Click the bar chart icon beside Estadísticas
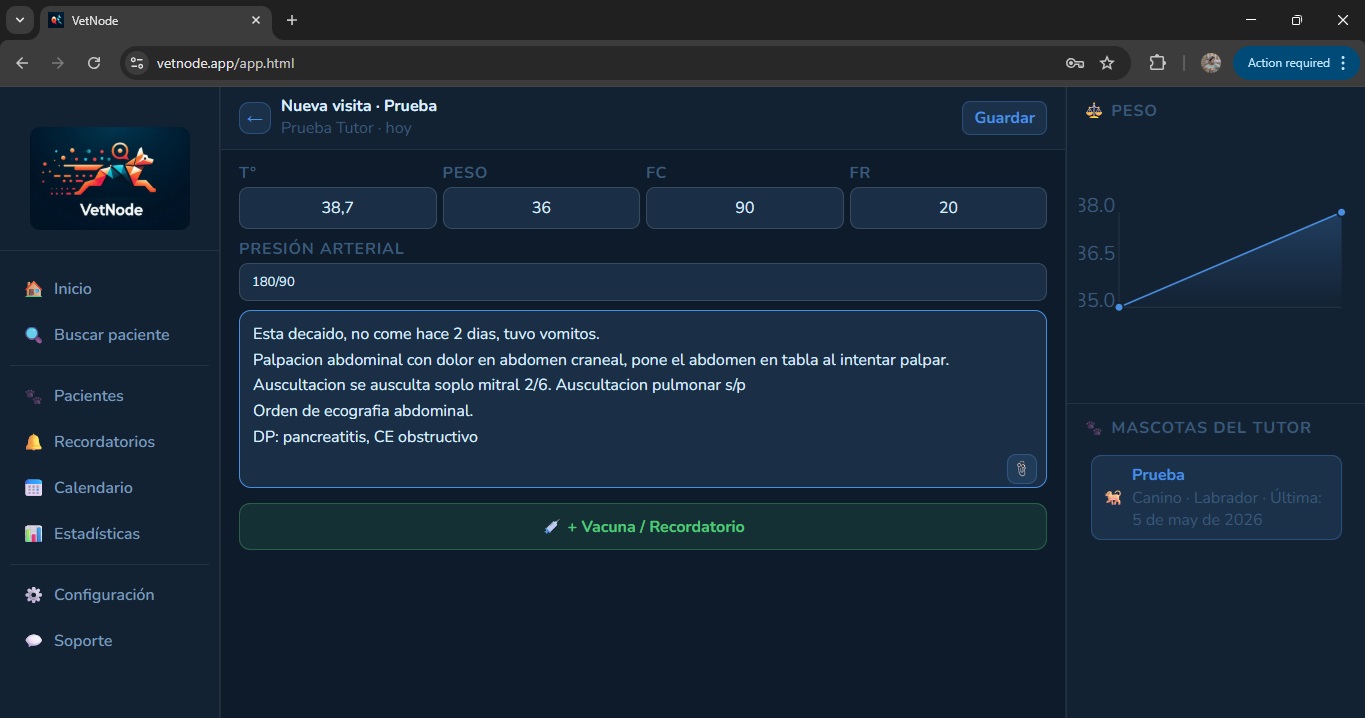This screenshot has height=718, width=1365. pos(34,534)
